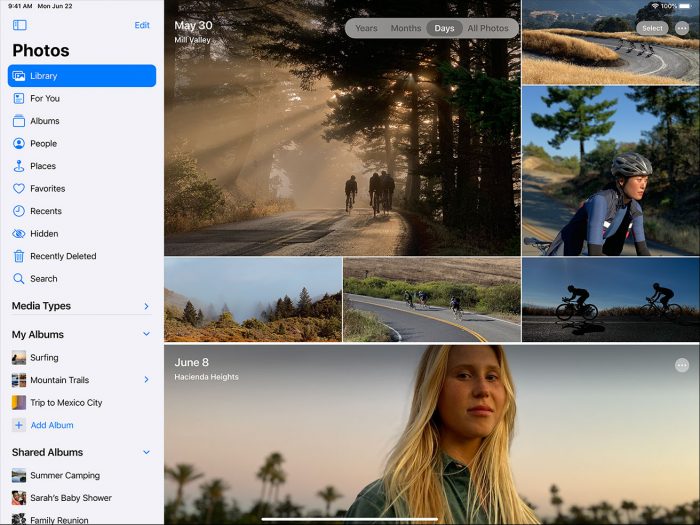Expand the Mountain Trails folder chevron

click(x=146, y=380)
